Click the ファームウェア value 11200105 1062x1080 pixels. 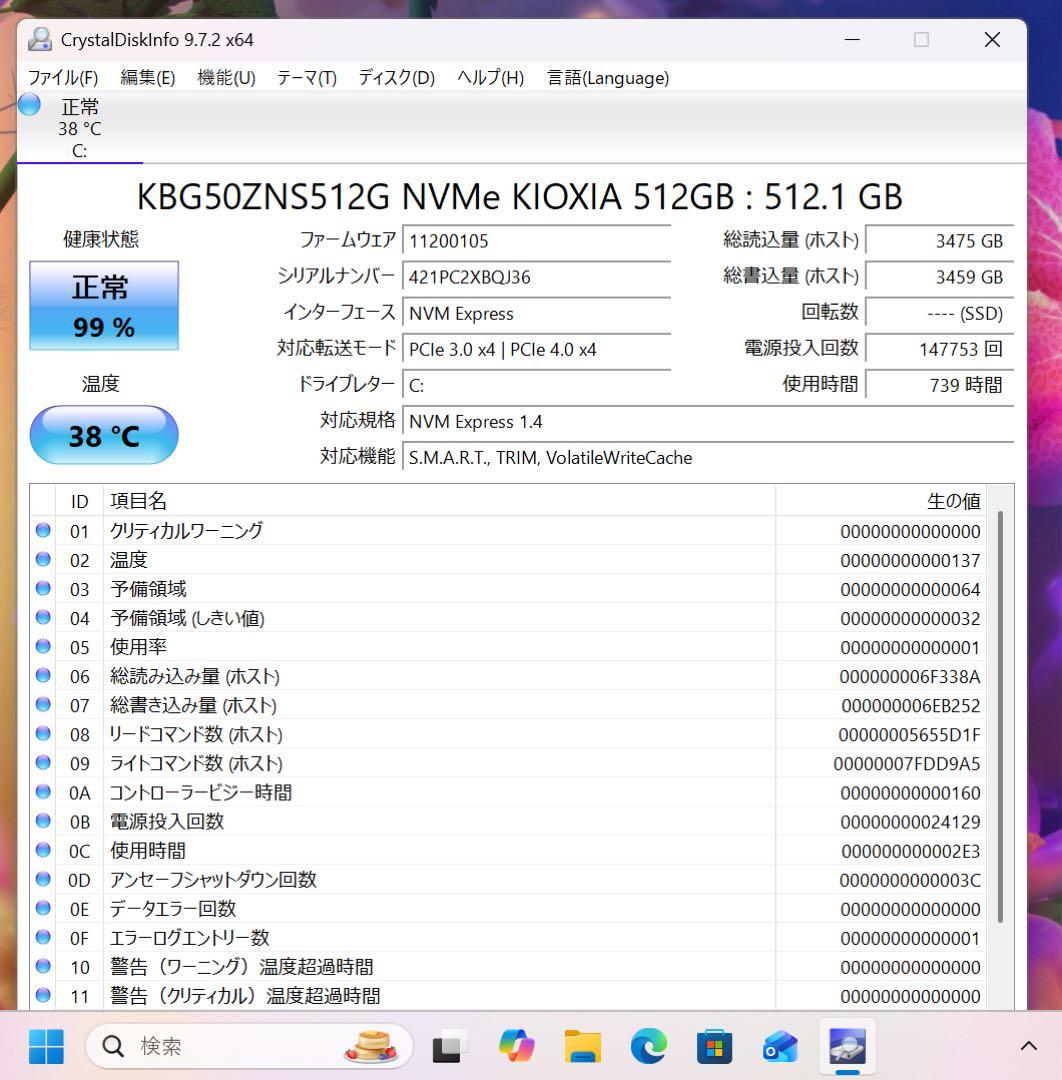[536, 240]
